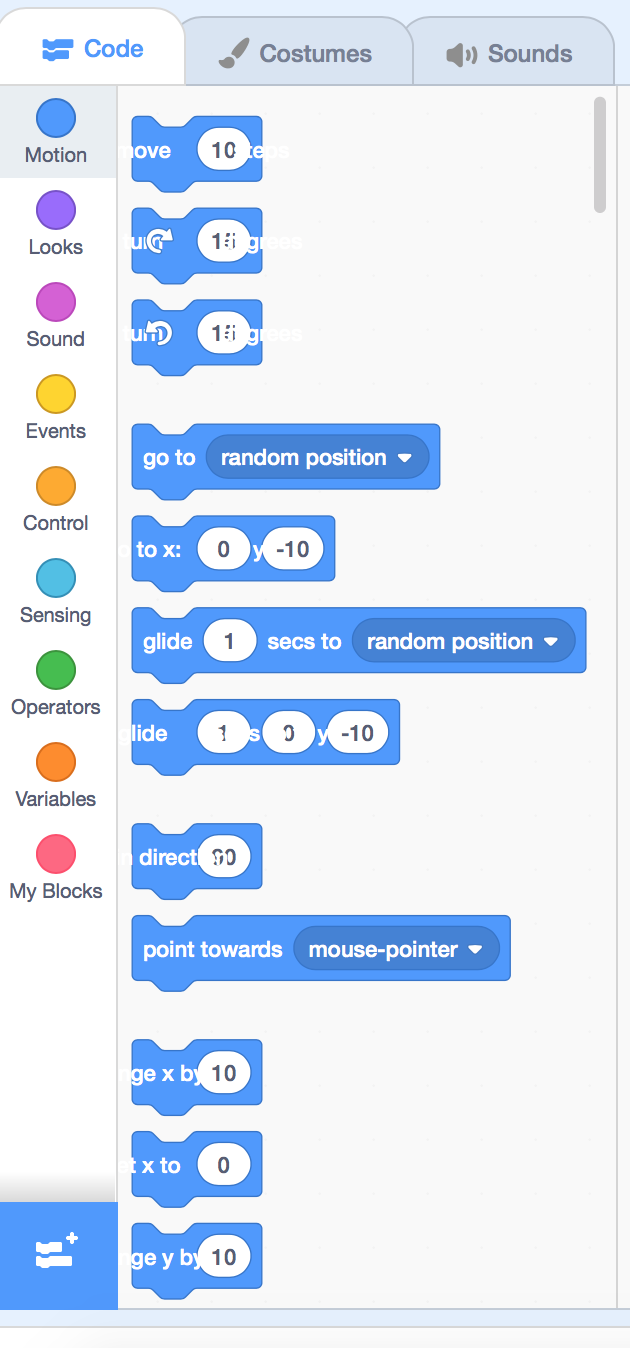
Task: Open the Operators block category
Action: [56, 670]
